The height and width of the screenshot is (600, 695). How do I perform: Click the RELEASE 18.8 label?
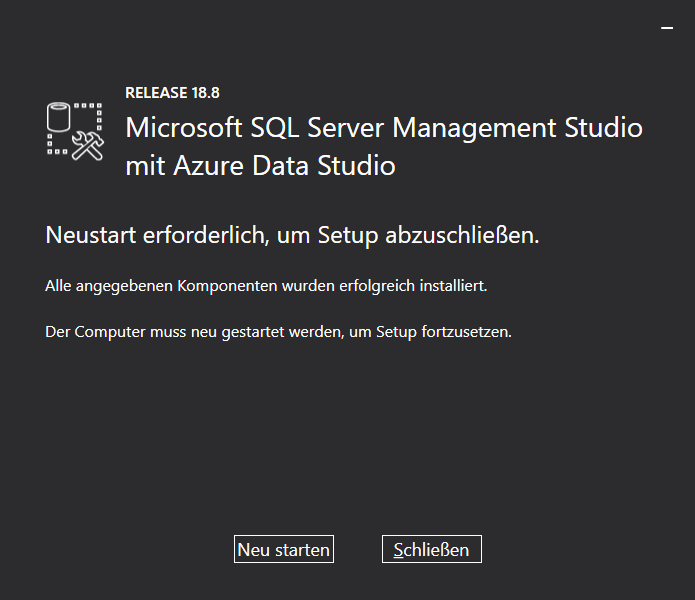pos(172,93)
